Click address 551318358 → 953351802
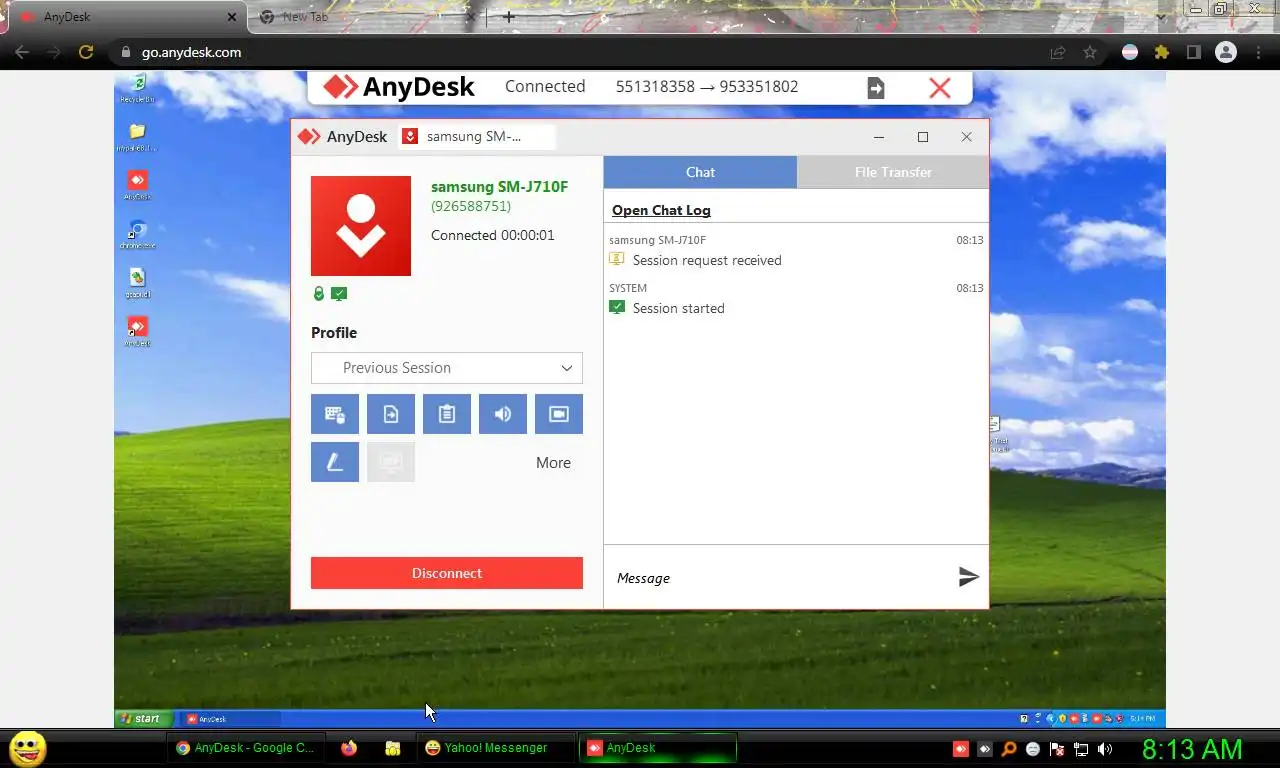The image size is (1280, 768). coord(707,86)
